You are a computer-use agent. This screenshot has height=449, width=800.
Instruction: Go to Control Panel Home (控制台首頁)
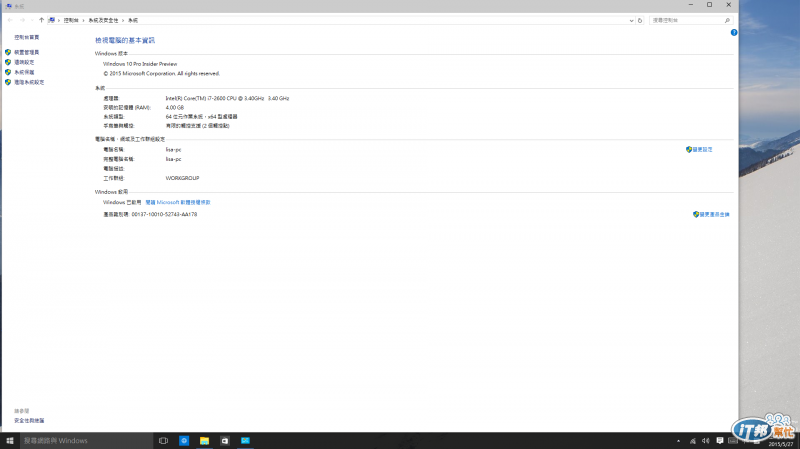(27, 37)
